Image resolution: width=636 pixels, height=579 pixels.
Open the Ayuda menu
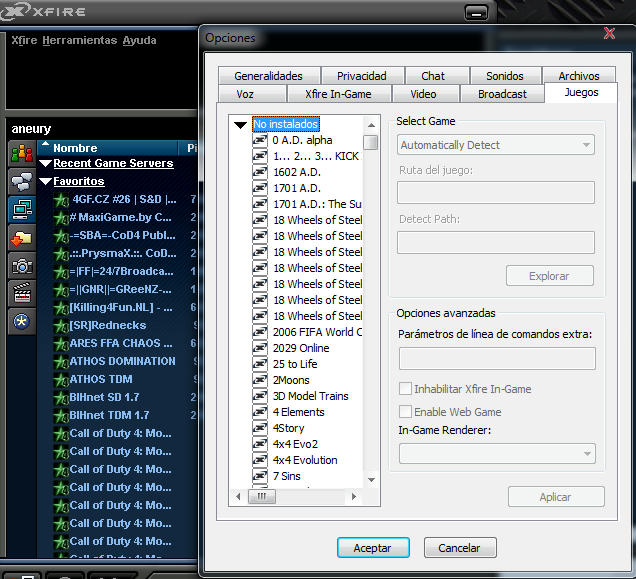(x=139, y=40)
